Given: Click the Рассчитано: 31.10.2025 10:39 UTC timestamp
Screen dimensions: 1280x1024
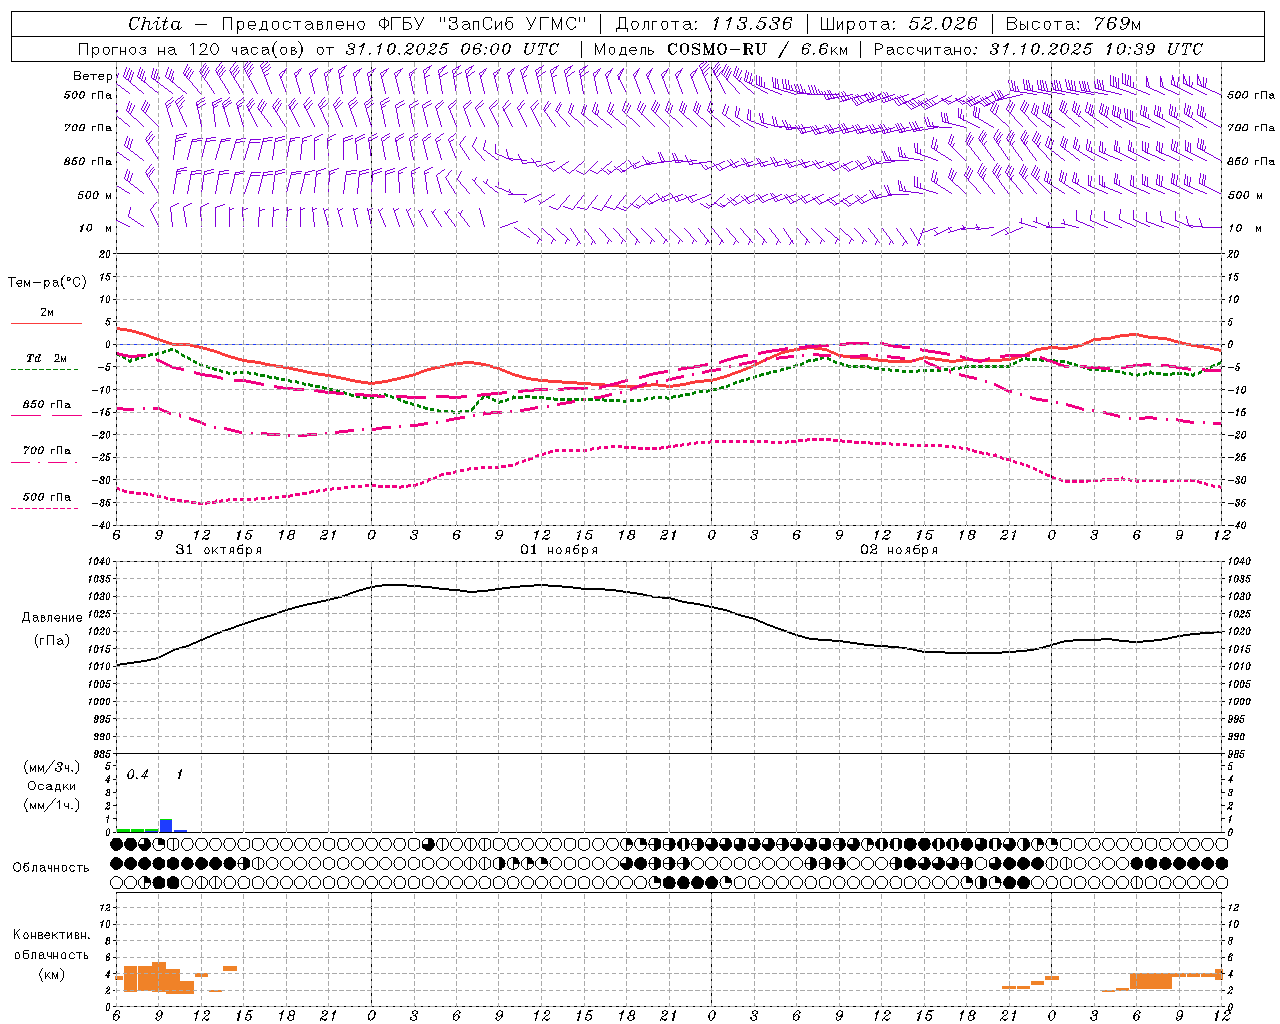Looking at the screenshot, I should click(x=1038, y=49).
